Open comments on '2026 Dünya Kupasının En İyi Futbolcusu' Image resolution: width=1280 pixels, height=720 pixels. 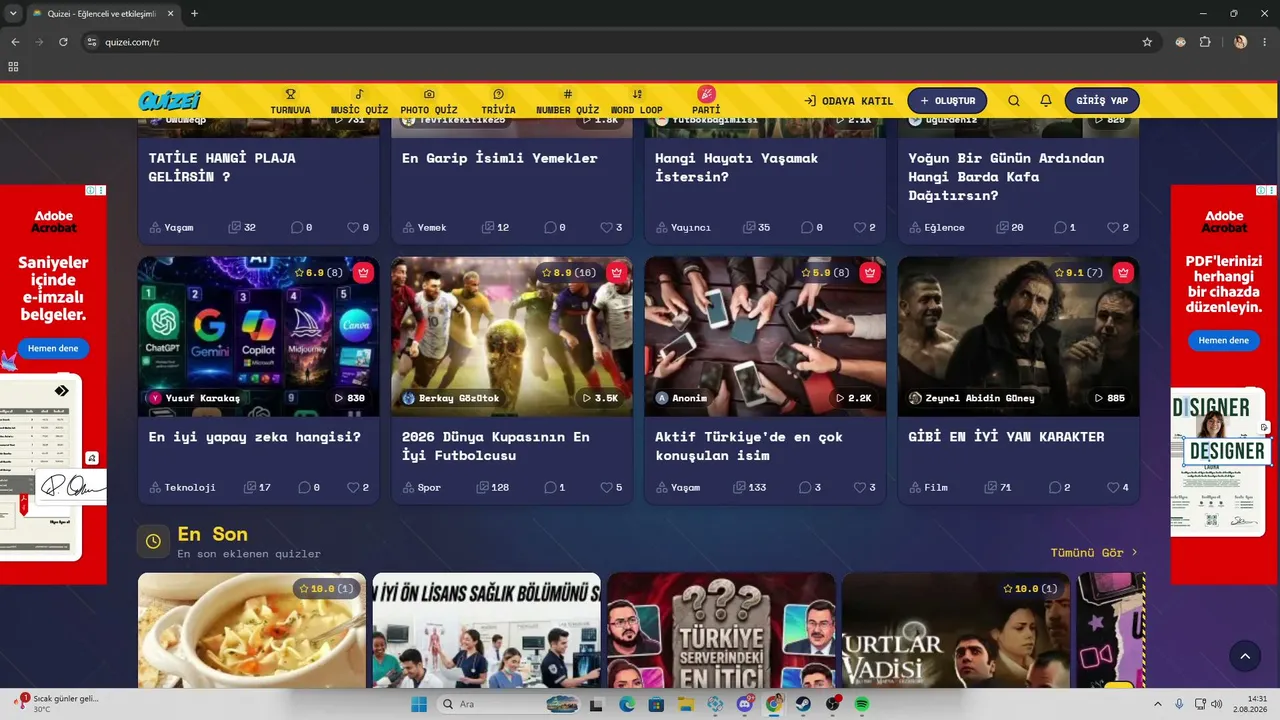click(555, 488)
